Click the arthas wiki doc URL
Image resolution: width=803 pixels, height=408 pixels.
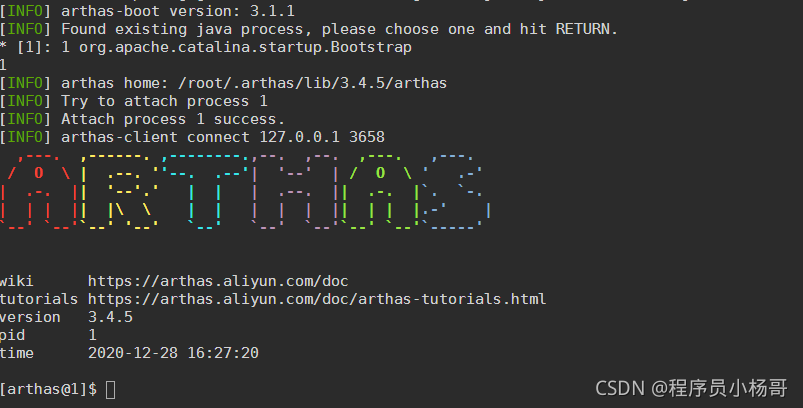tap(218, 281)
